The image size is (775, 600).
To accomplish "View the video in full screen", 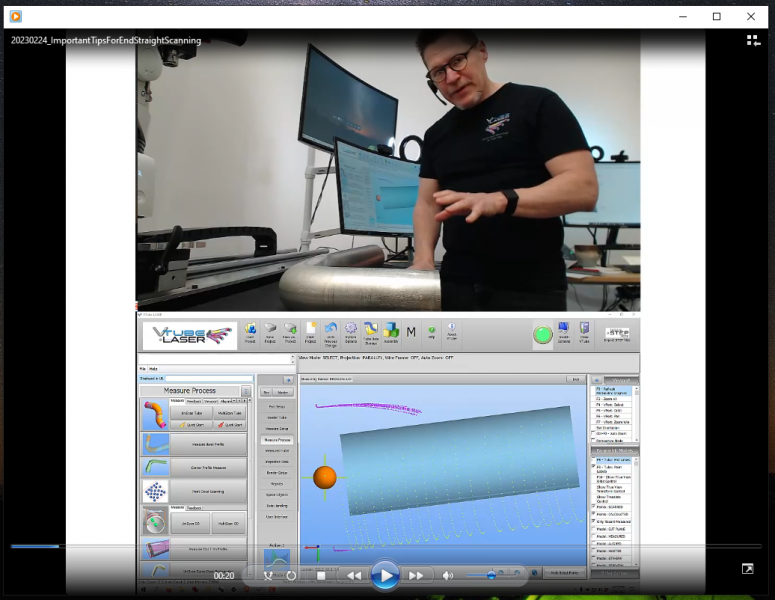I will pyautogui.click(x=747, y=569).
